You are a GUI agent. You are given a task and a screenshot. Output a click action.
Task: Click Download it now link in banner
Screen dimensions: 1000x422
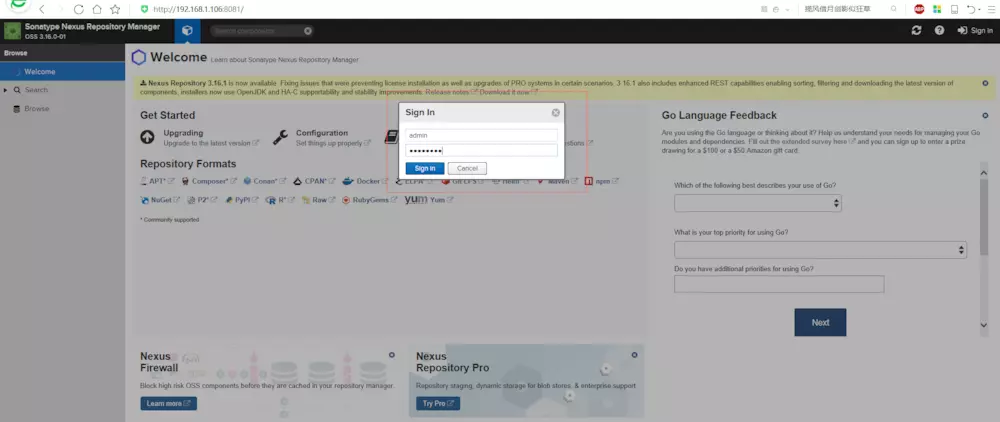tap(508, 92)
